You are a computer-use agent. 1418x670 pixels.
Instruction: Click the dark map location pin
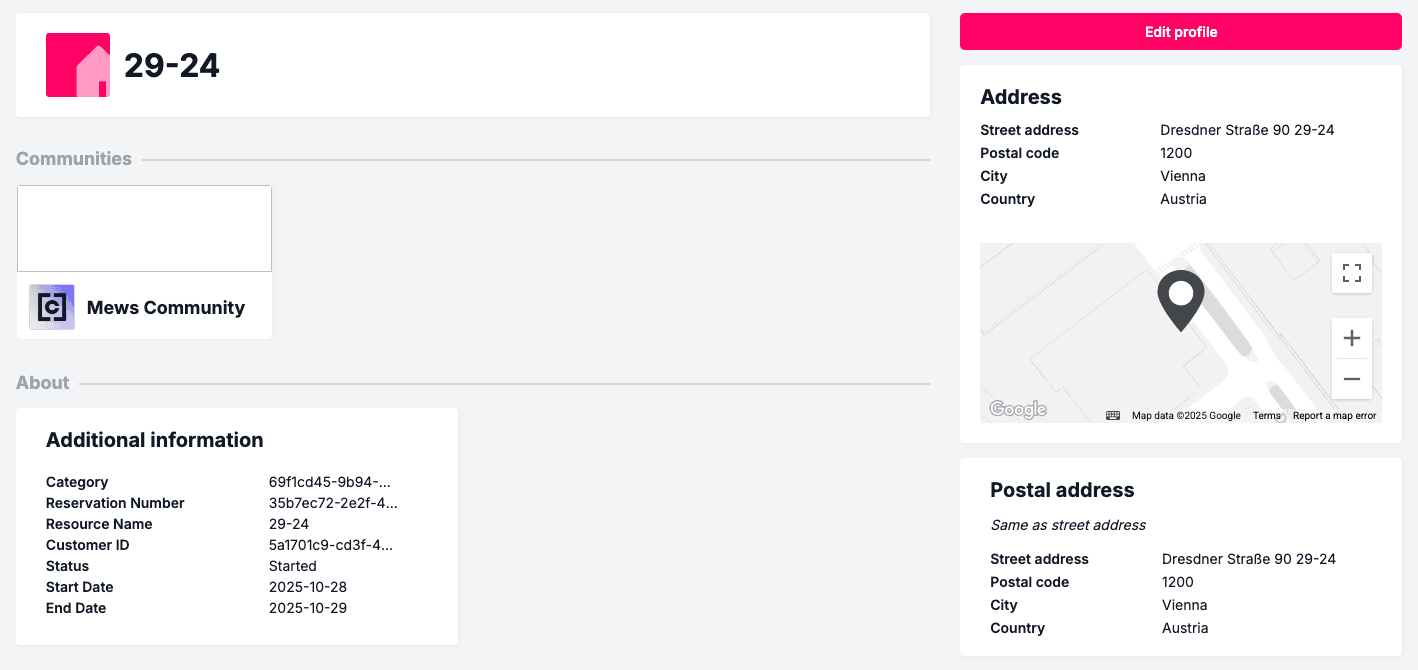click(x=1181, y=300)
